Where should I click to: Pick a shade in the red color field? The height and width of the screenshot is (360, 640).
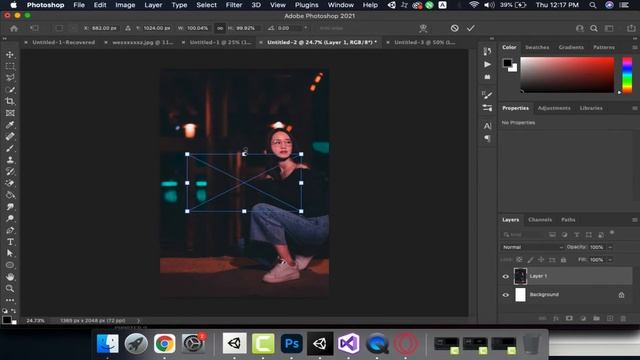click(x=567, y=75)
